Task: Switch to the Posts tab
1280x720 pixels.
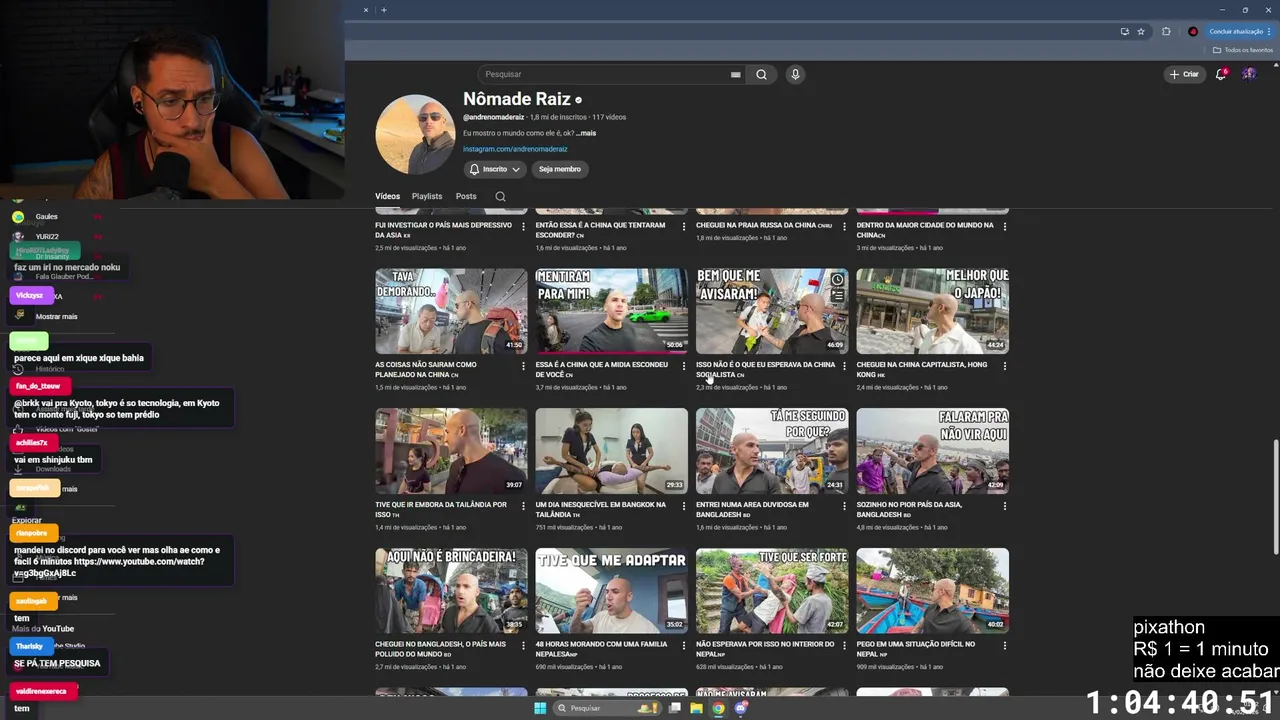Action: pyautogui.click(x=466, y=196)
